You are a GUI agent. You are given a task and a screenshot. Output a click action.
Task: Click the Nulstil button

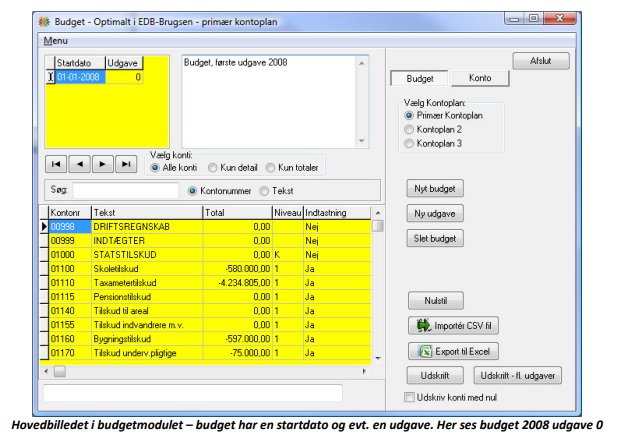coord(436,301)
